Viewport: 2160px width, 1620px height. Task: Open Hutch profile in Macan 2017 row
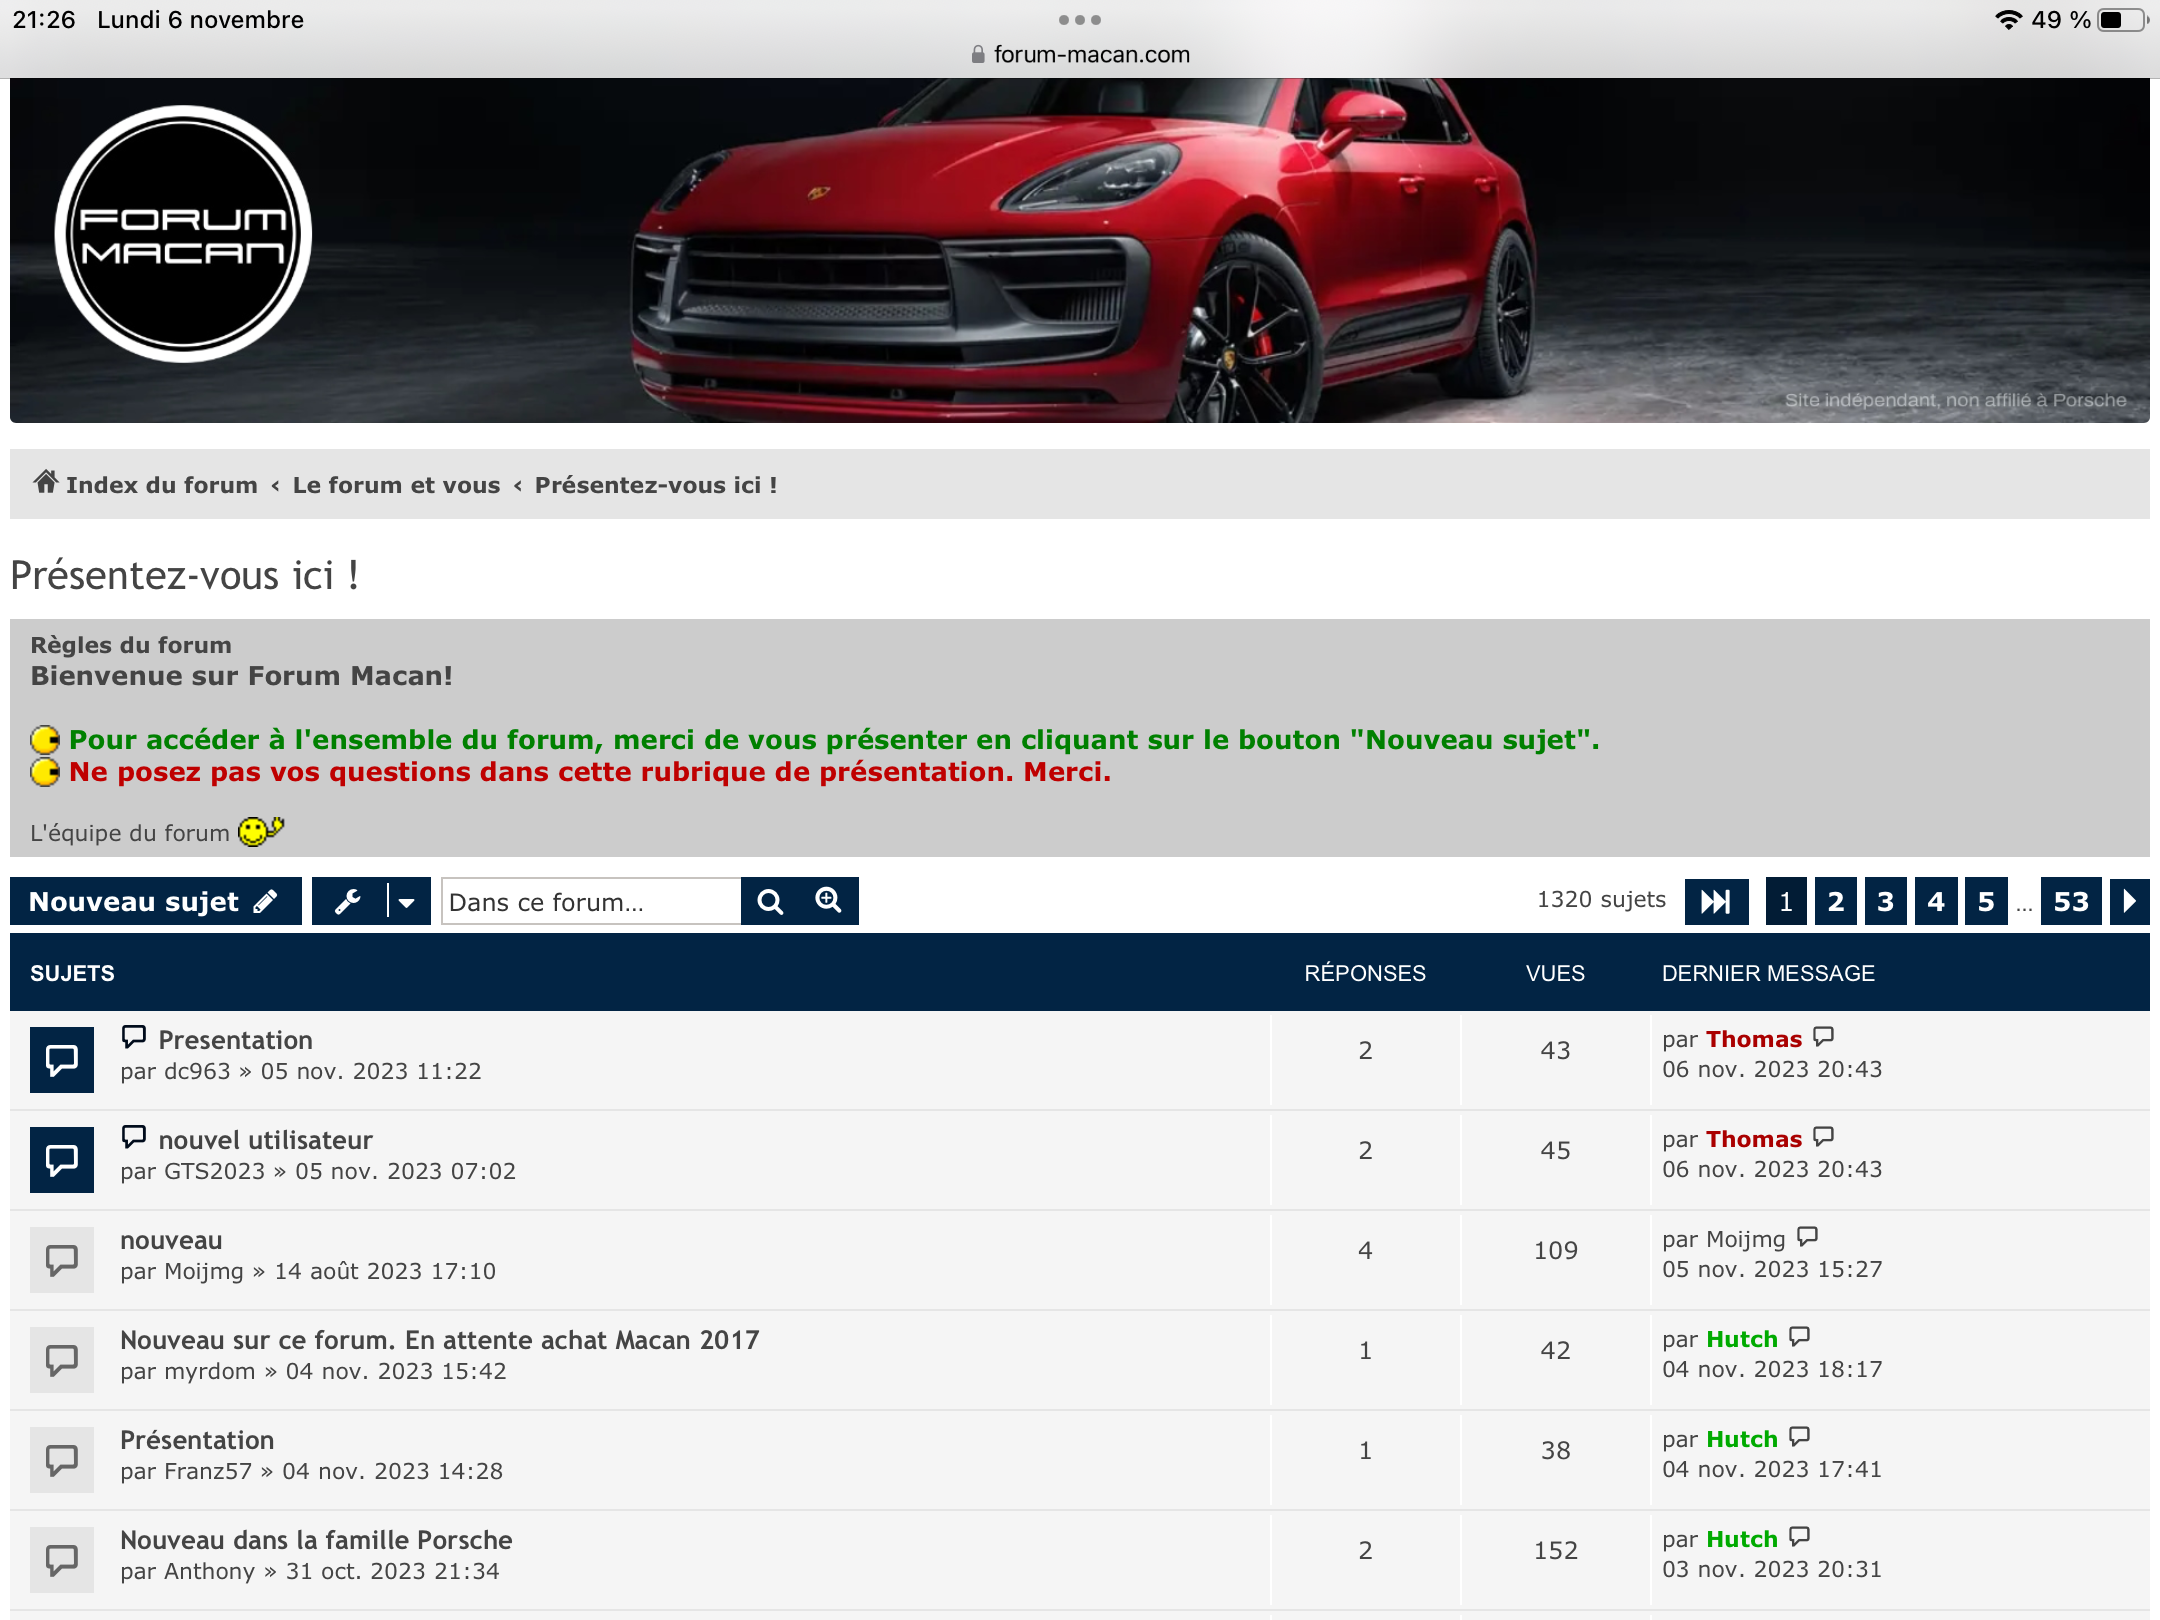1742,1339
